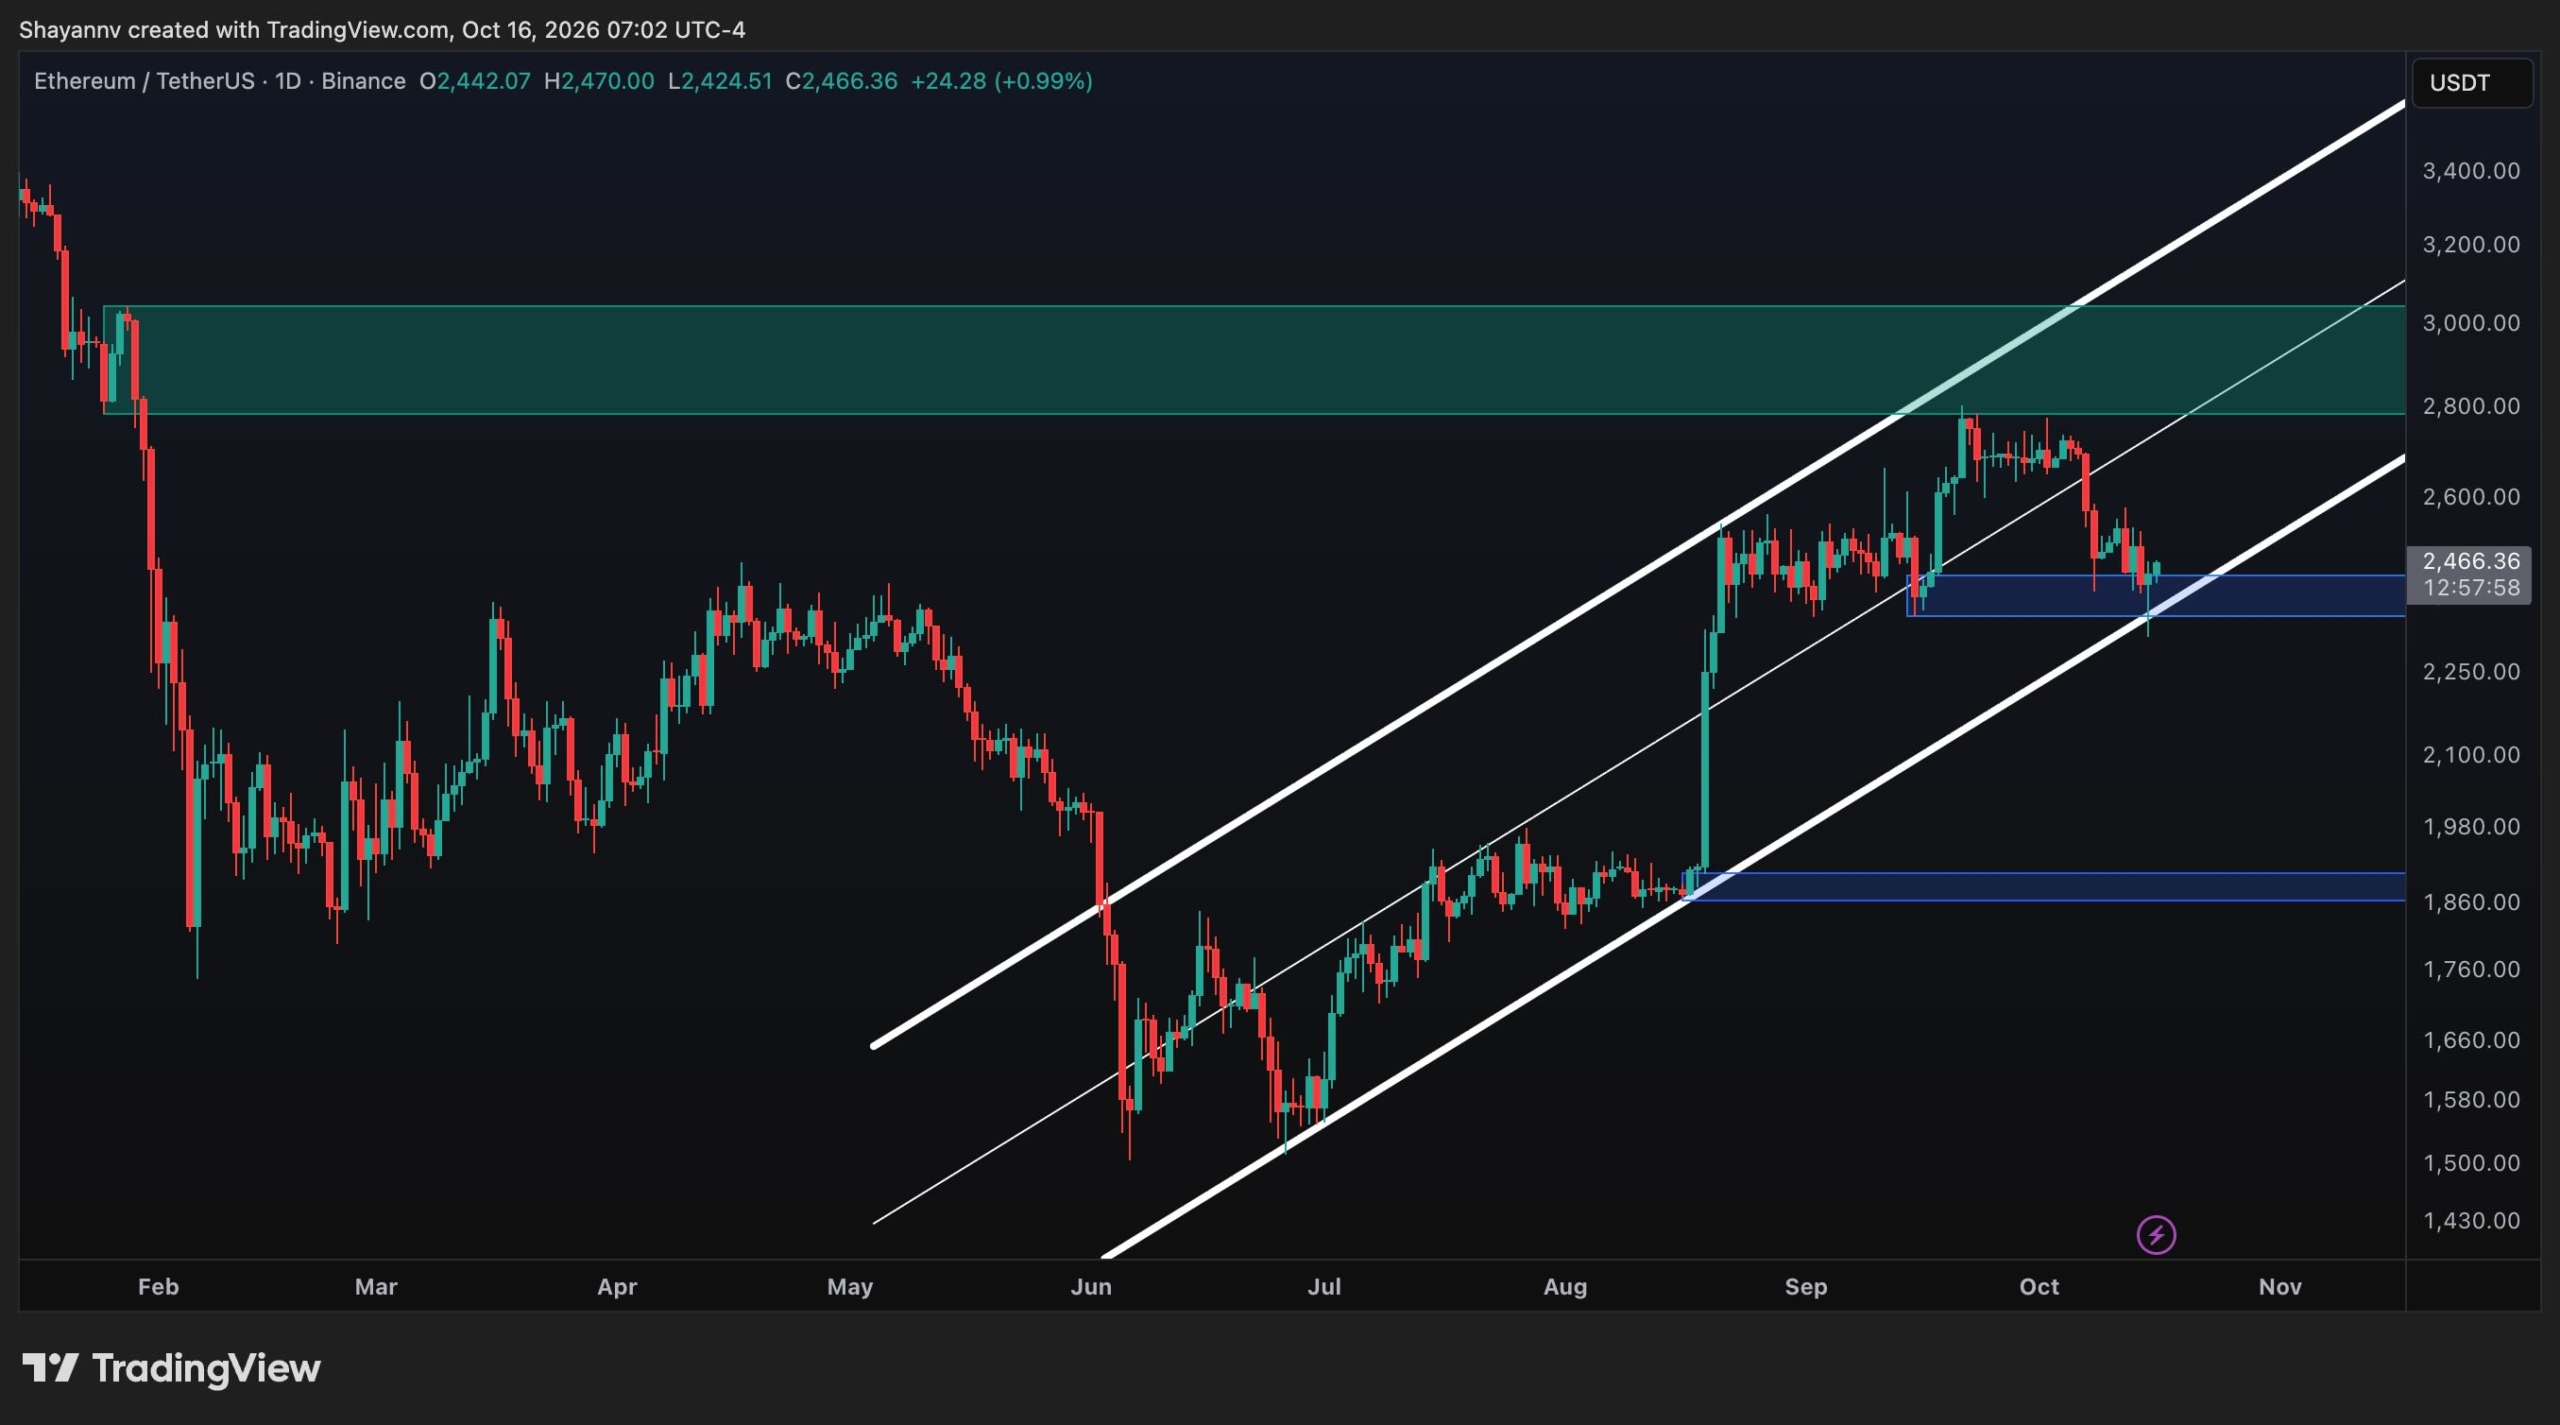The image size is (2560, 1425).
Task: Click the 3,200.00 price axis label
Action: click(2470, 245)
